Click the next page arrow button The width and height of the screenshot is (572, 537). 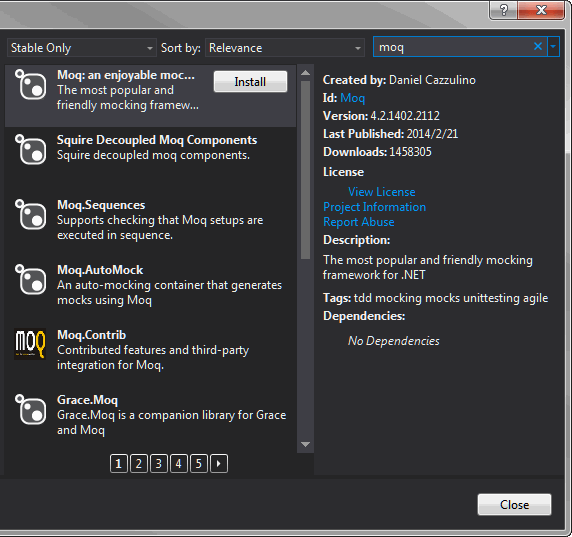(219, 464)
